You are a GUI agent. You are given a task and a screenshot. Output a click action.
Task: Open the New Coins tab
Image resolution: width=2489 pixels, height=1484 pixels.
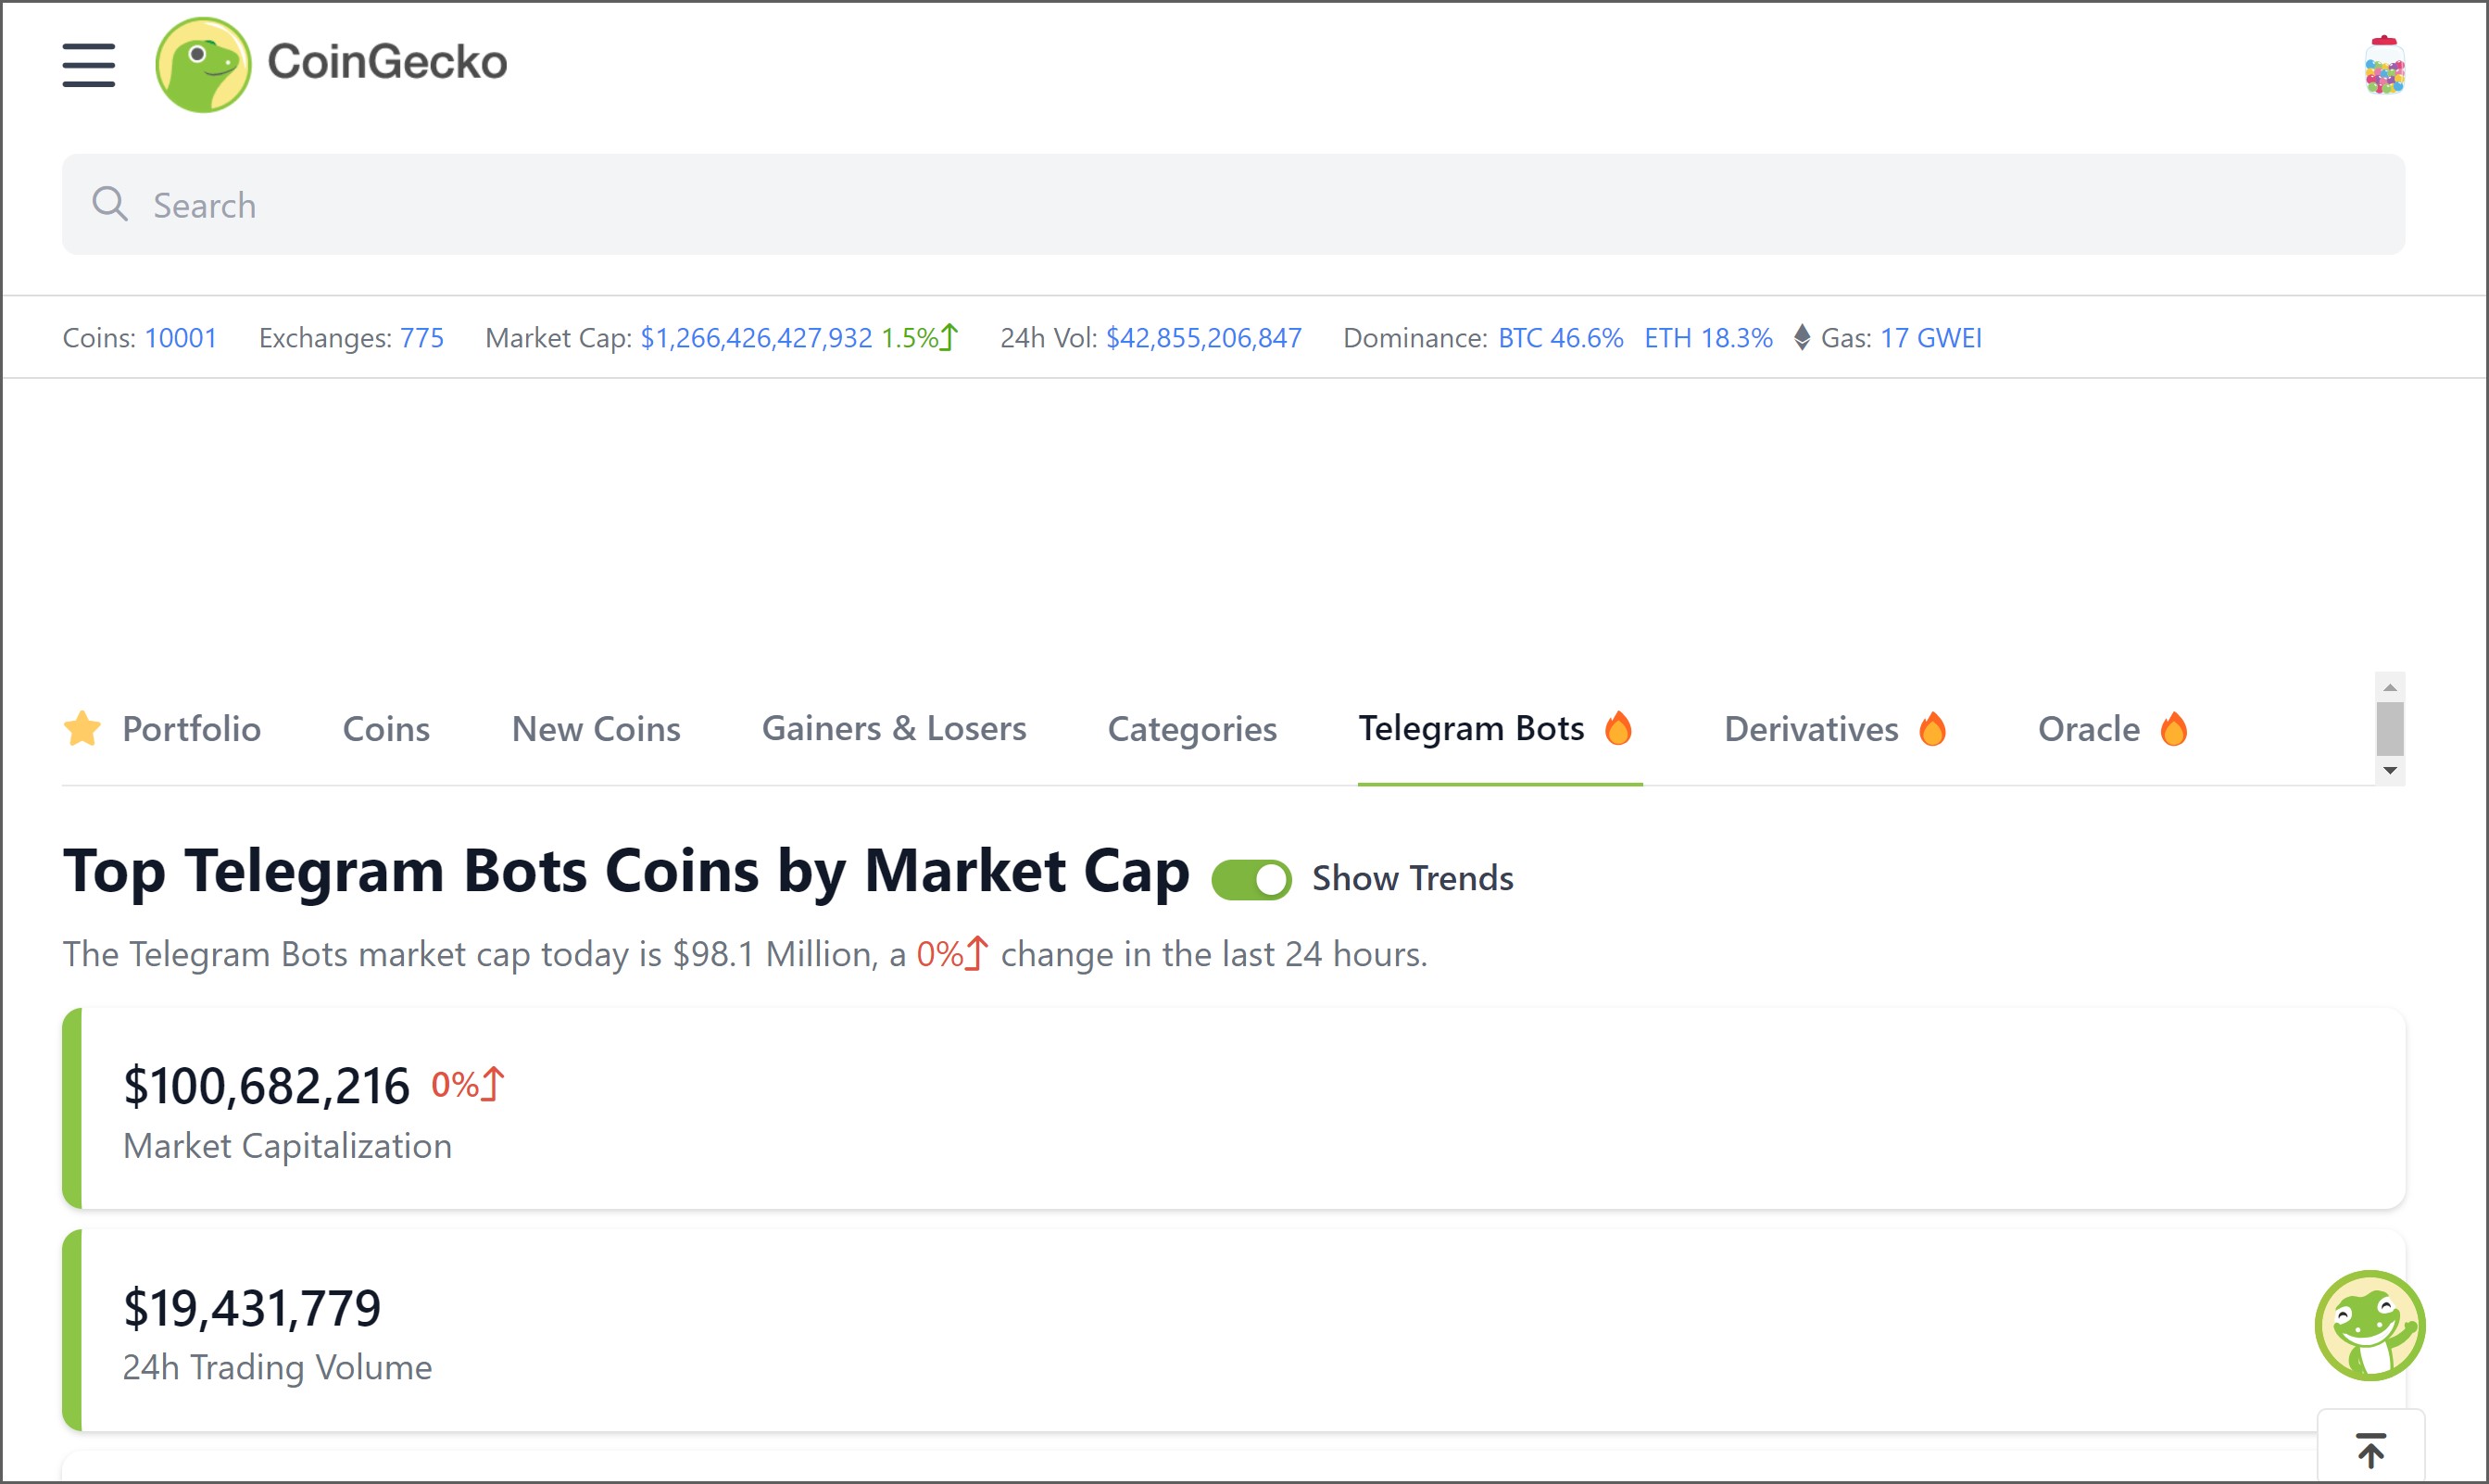pos(594,729)
